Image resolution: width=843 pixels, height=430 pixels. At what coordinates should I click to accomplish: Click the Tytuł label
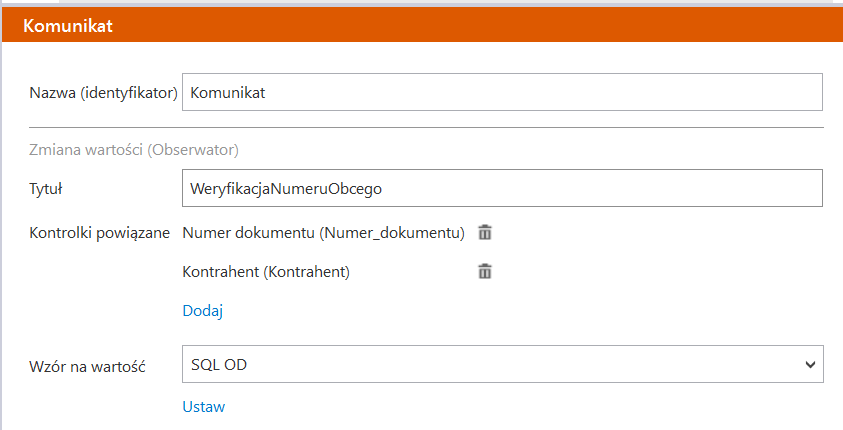(x=48, y=188)
